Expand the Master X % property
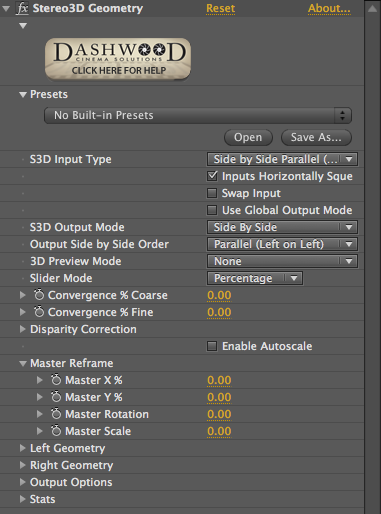Screen dimensions: 381x514 point(39,380)
